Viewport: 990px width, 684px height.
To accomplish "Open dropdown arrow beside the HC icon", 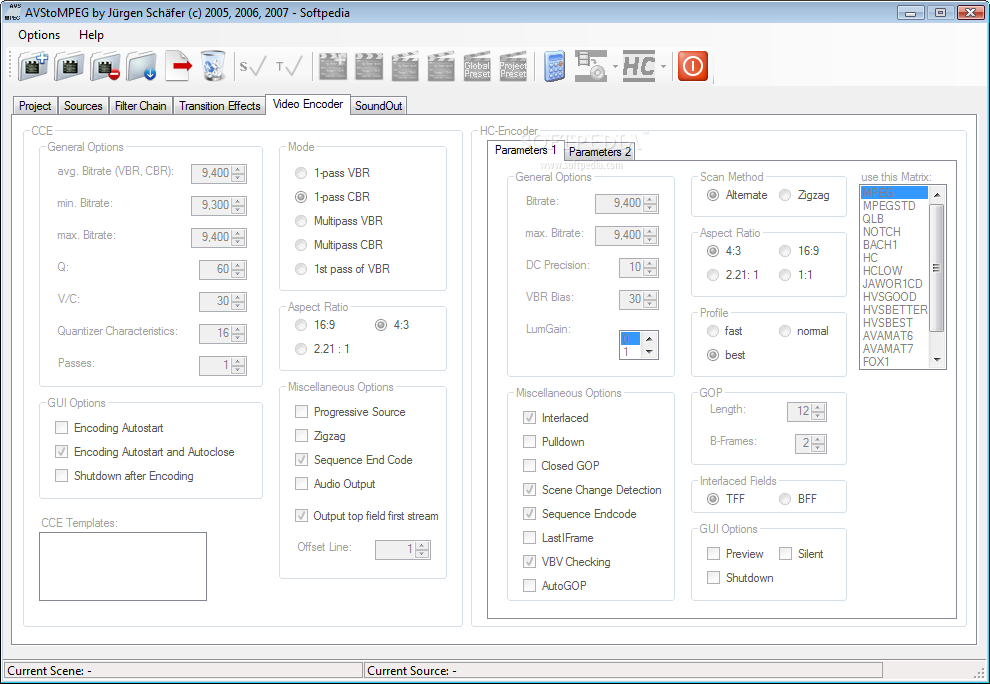I will coord(663,66).
